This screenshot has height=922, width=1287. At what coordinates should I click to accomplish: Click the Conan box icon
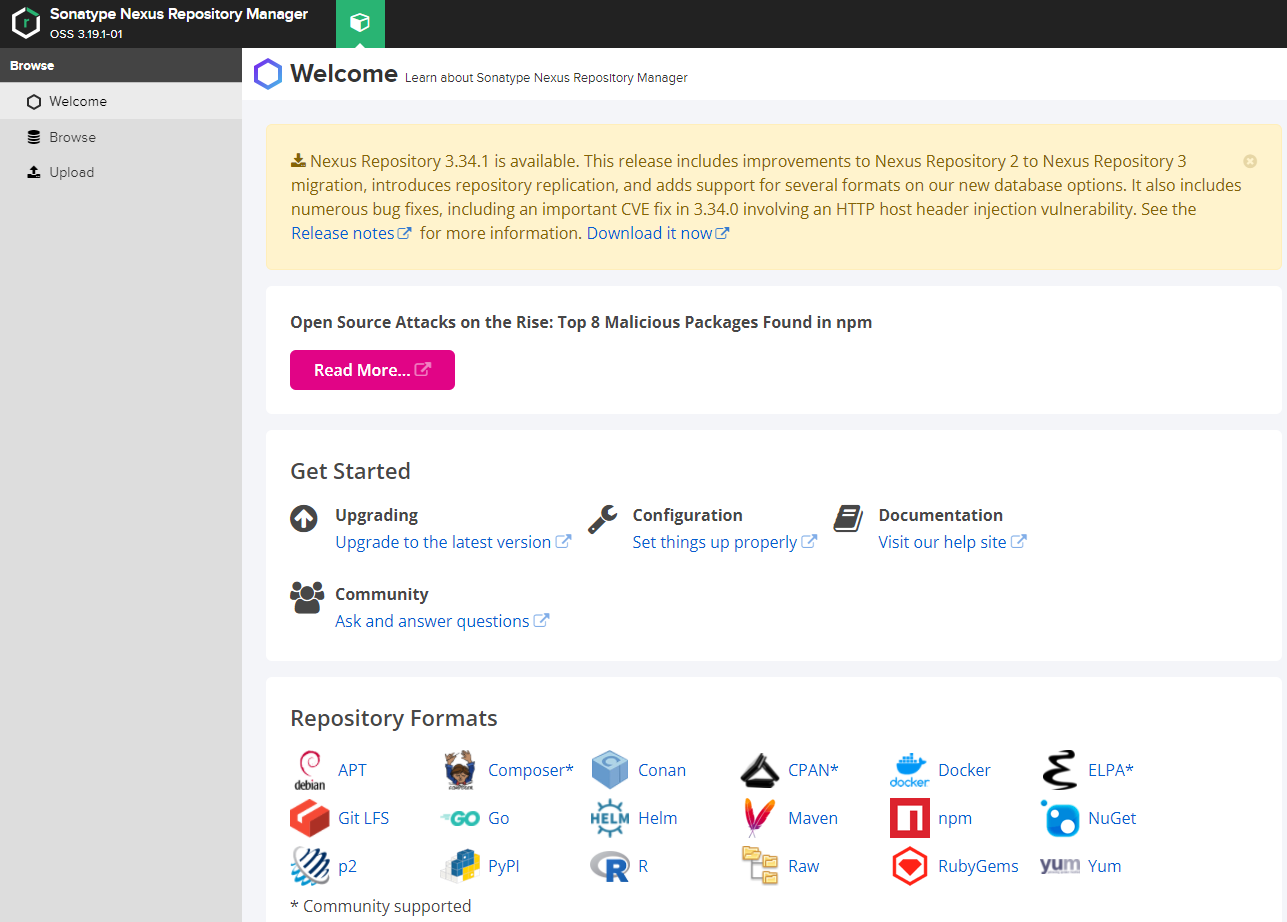pyautogui.click(x=609, y=770)
